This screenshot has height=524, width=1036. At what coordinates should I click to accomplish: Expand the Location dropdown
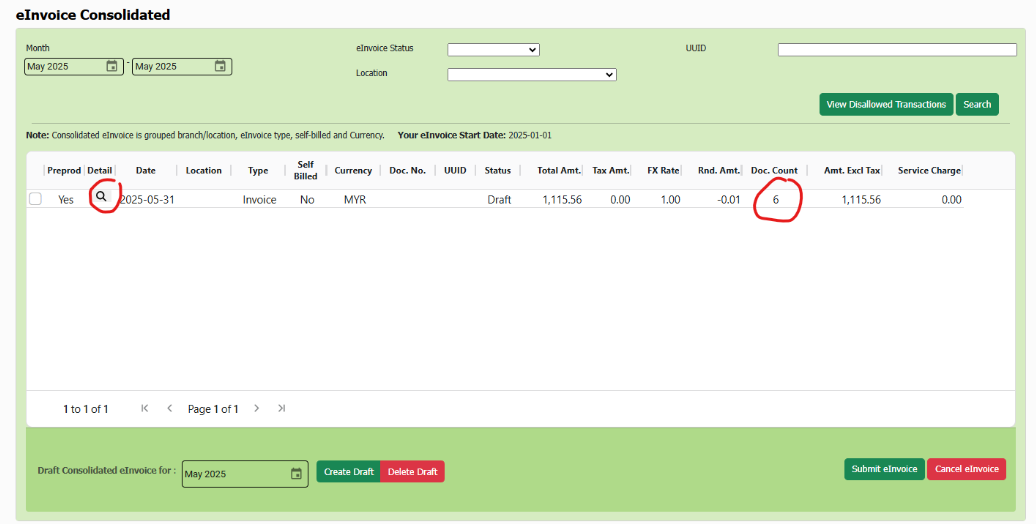531,74
